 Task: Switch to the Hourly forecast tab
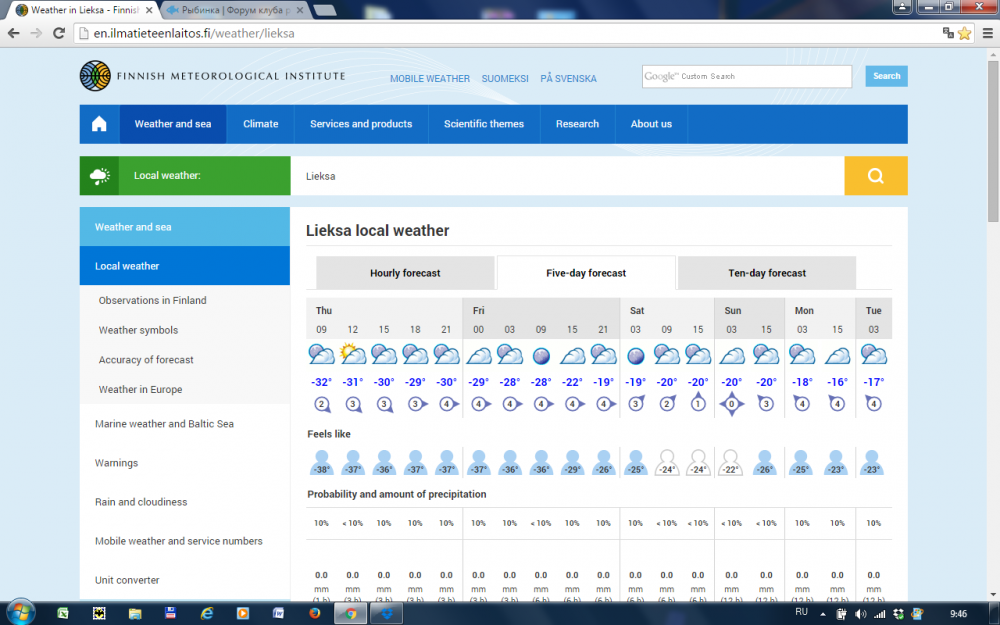coord(405,273)
